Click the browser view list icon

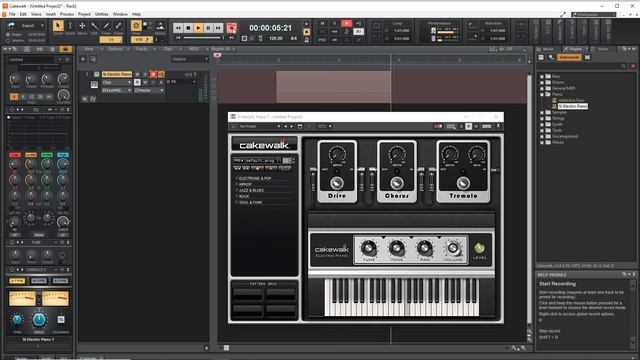(x=541, y=58)
